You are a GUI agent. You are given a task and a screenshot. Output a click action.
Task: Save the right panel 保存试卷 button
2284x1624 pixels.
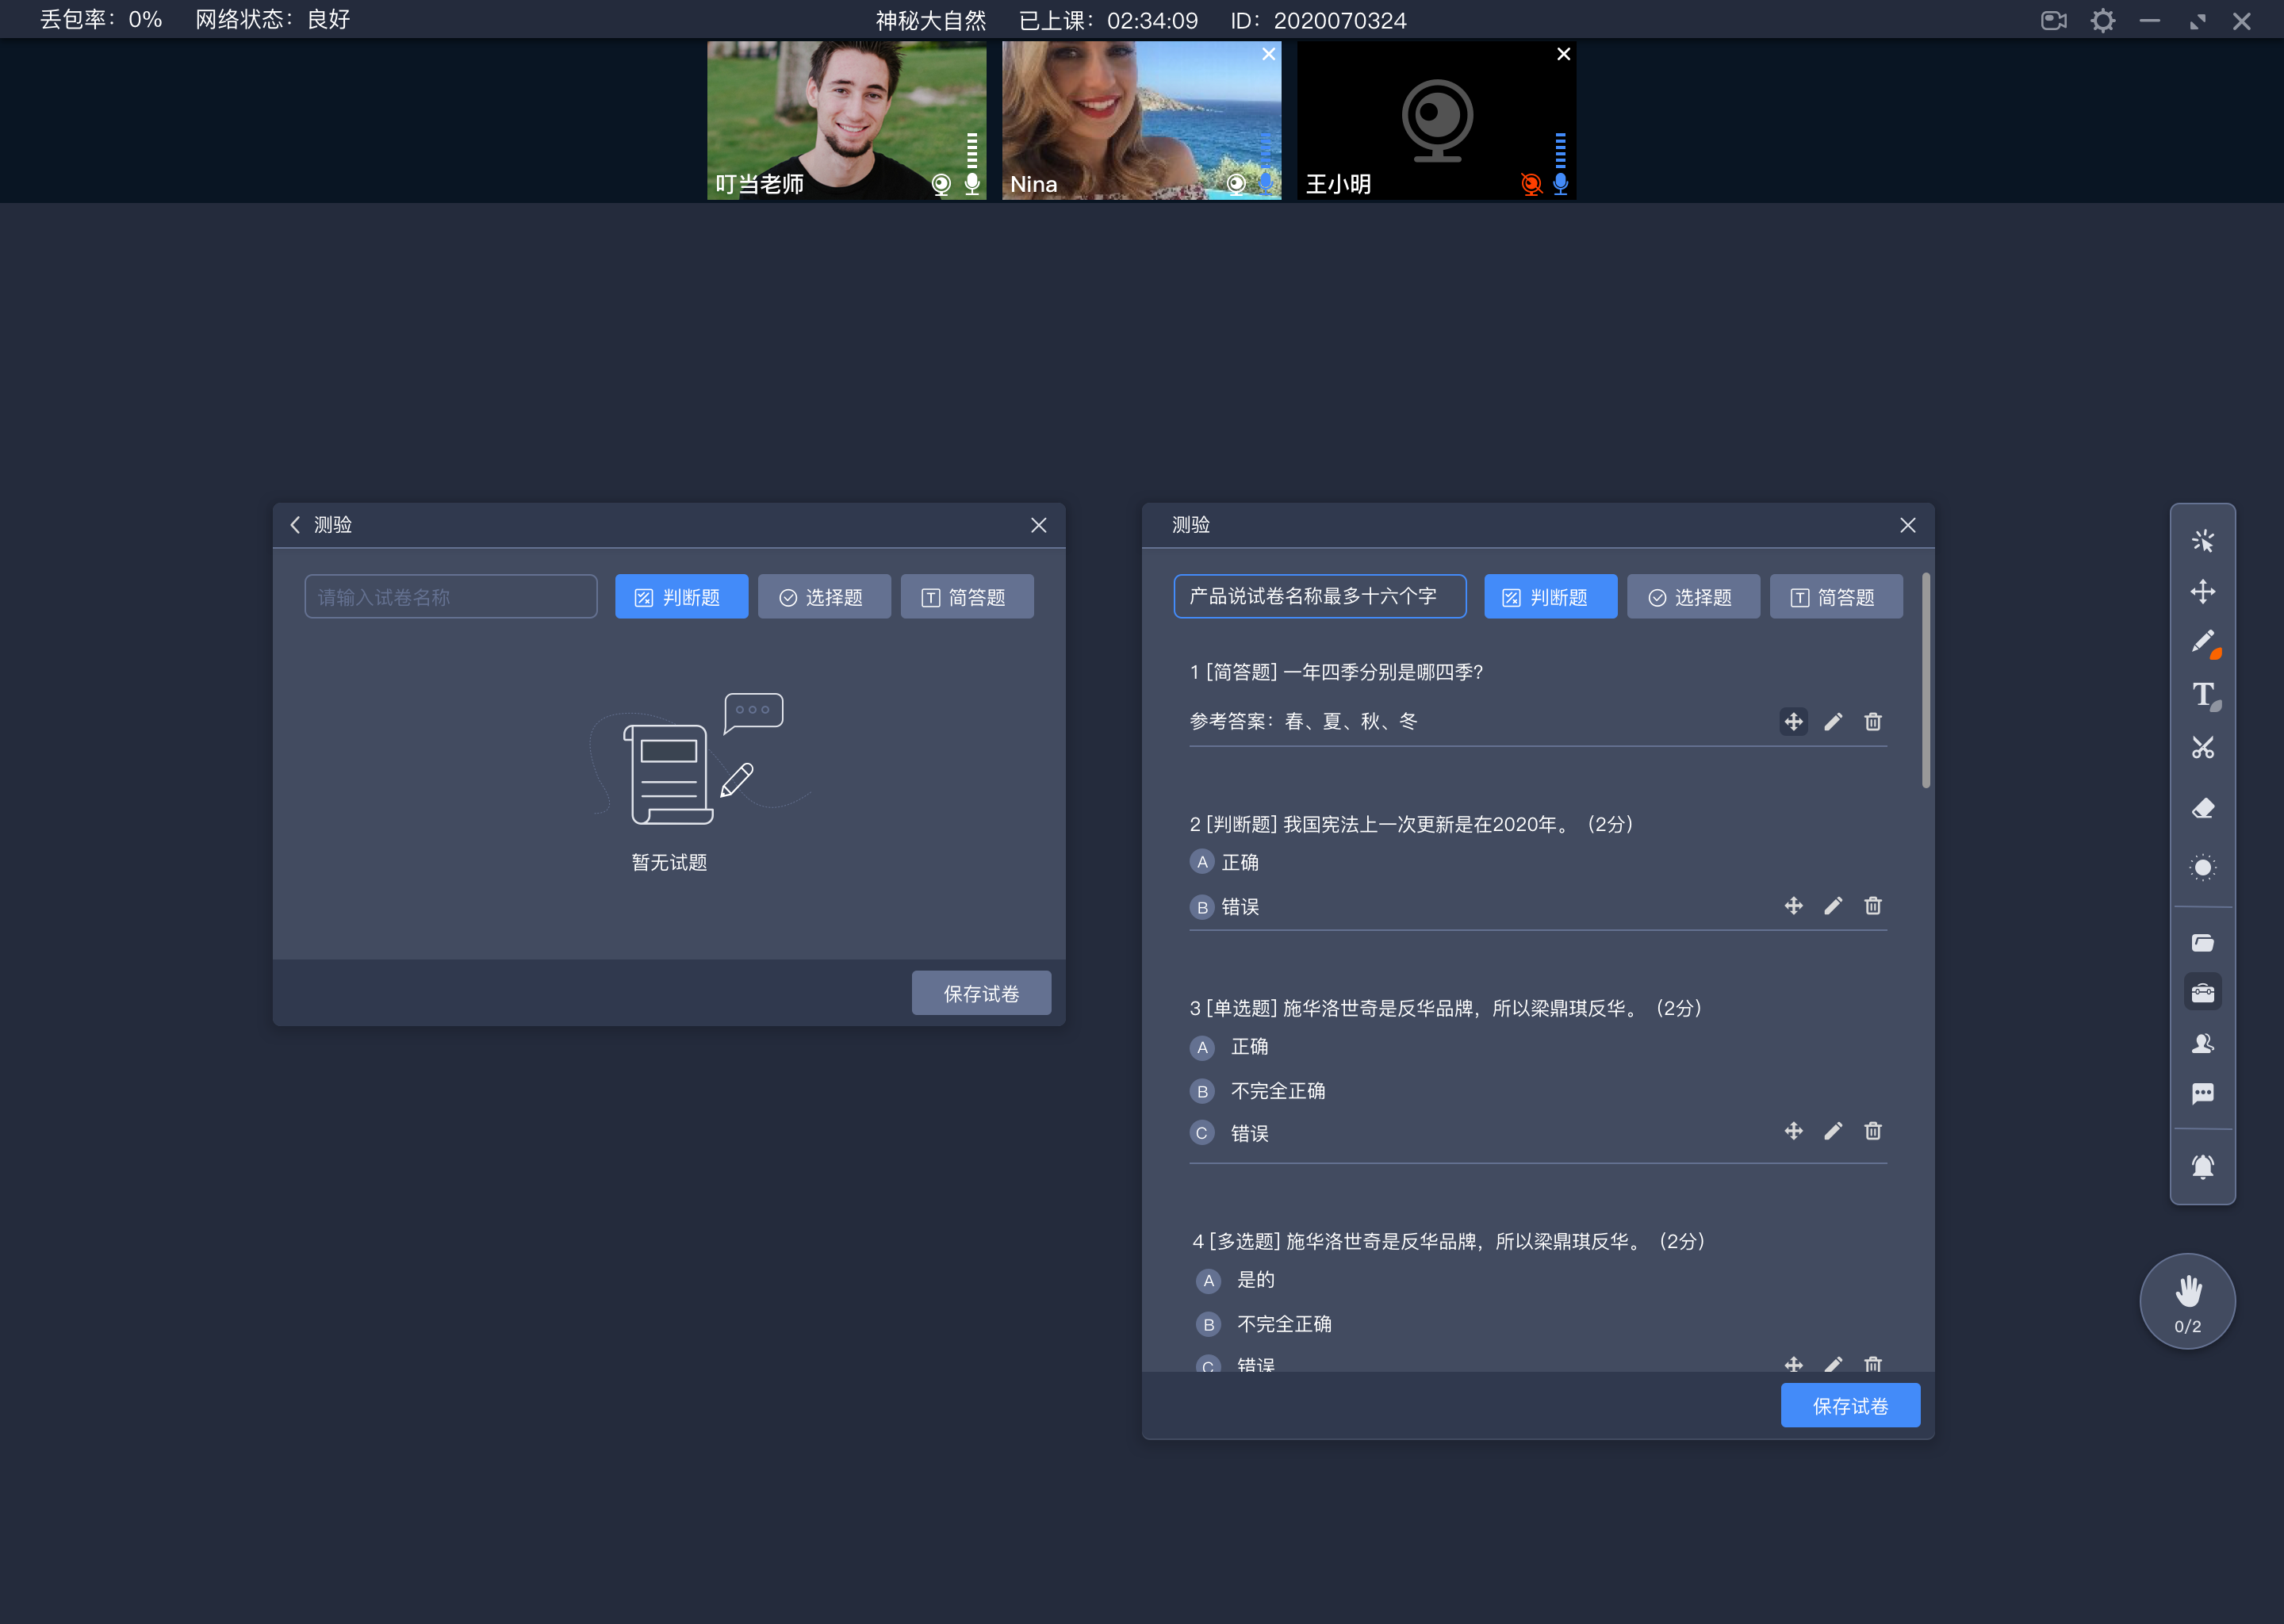tap(1852, 1406)
